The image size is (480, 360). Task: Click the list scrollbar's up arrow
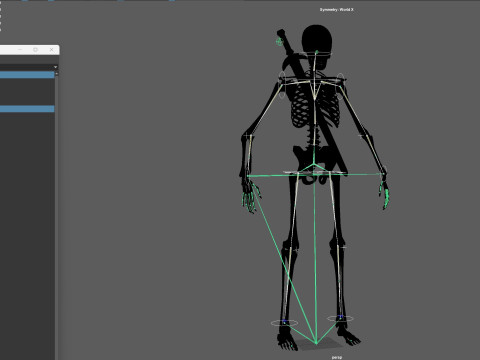tap(57, 73)
